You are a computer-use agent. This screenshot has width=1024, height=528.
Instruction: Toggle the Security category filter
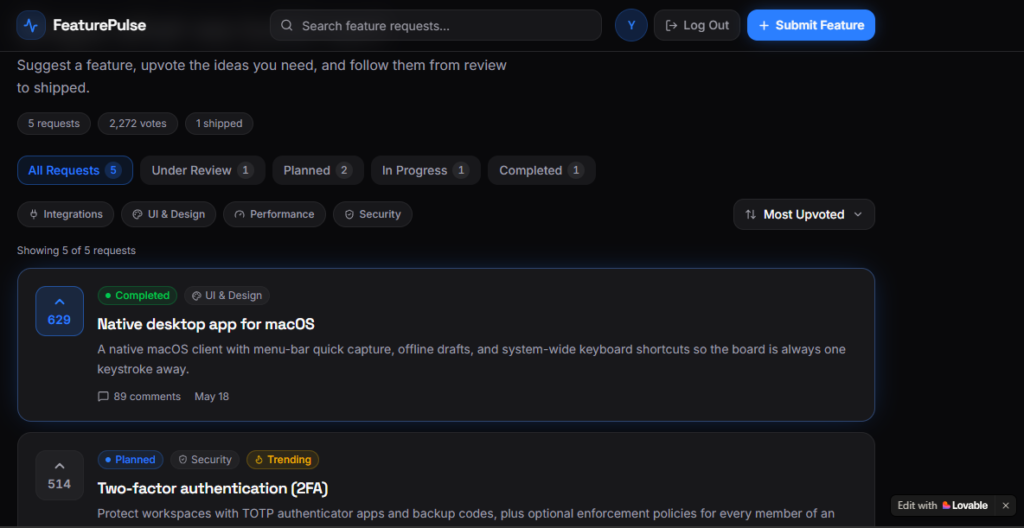[372, 214]
